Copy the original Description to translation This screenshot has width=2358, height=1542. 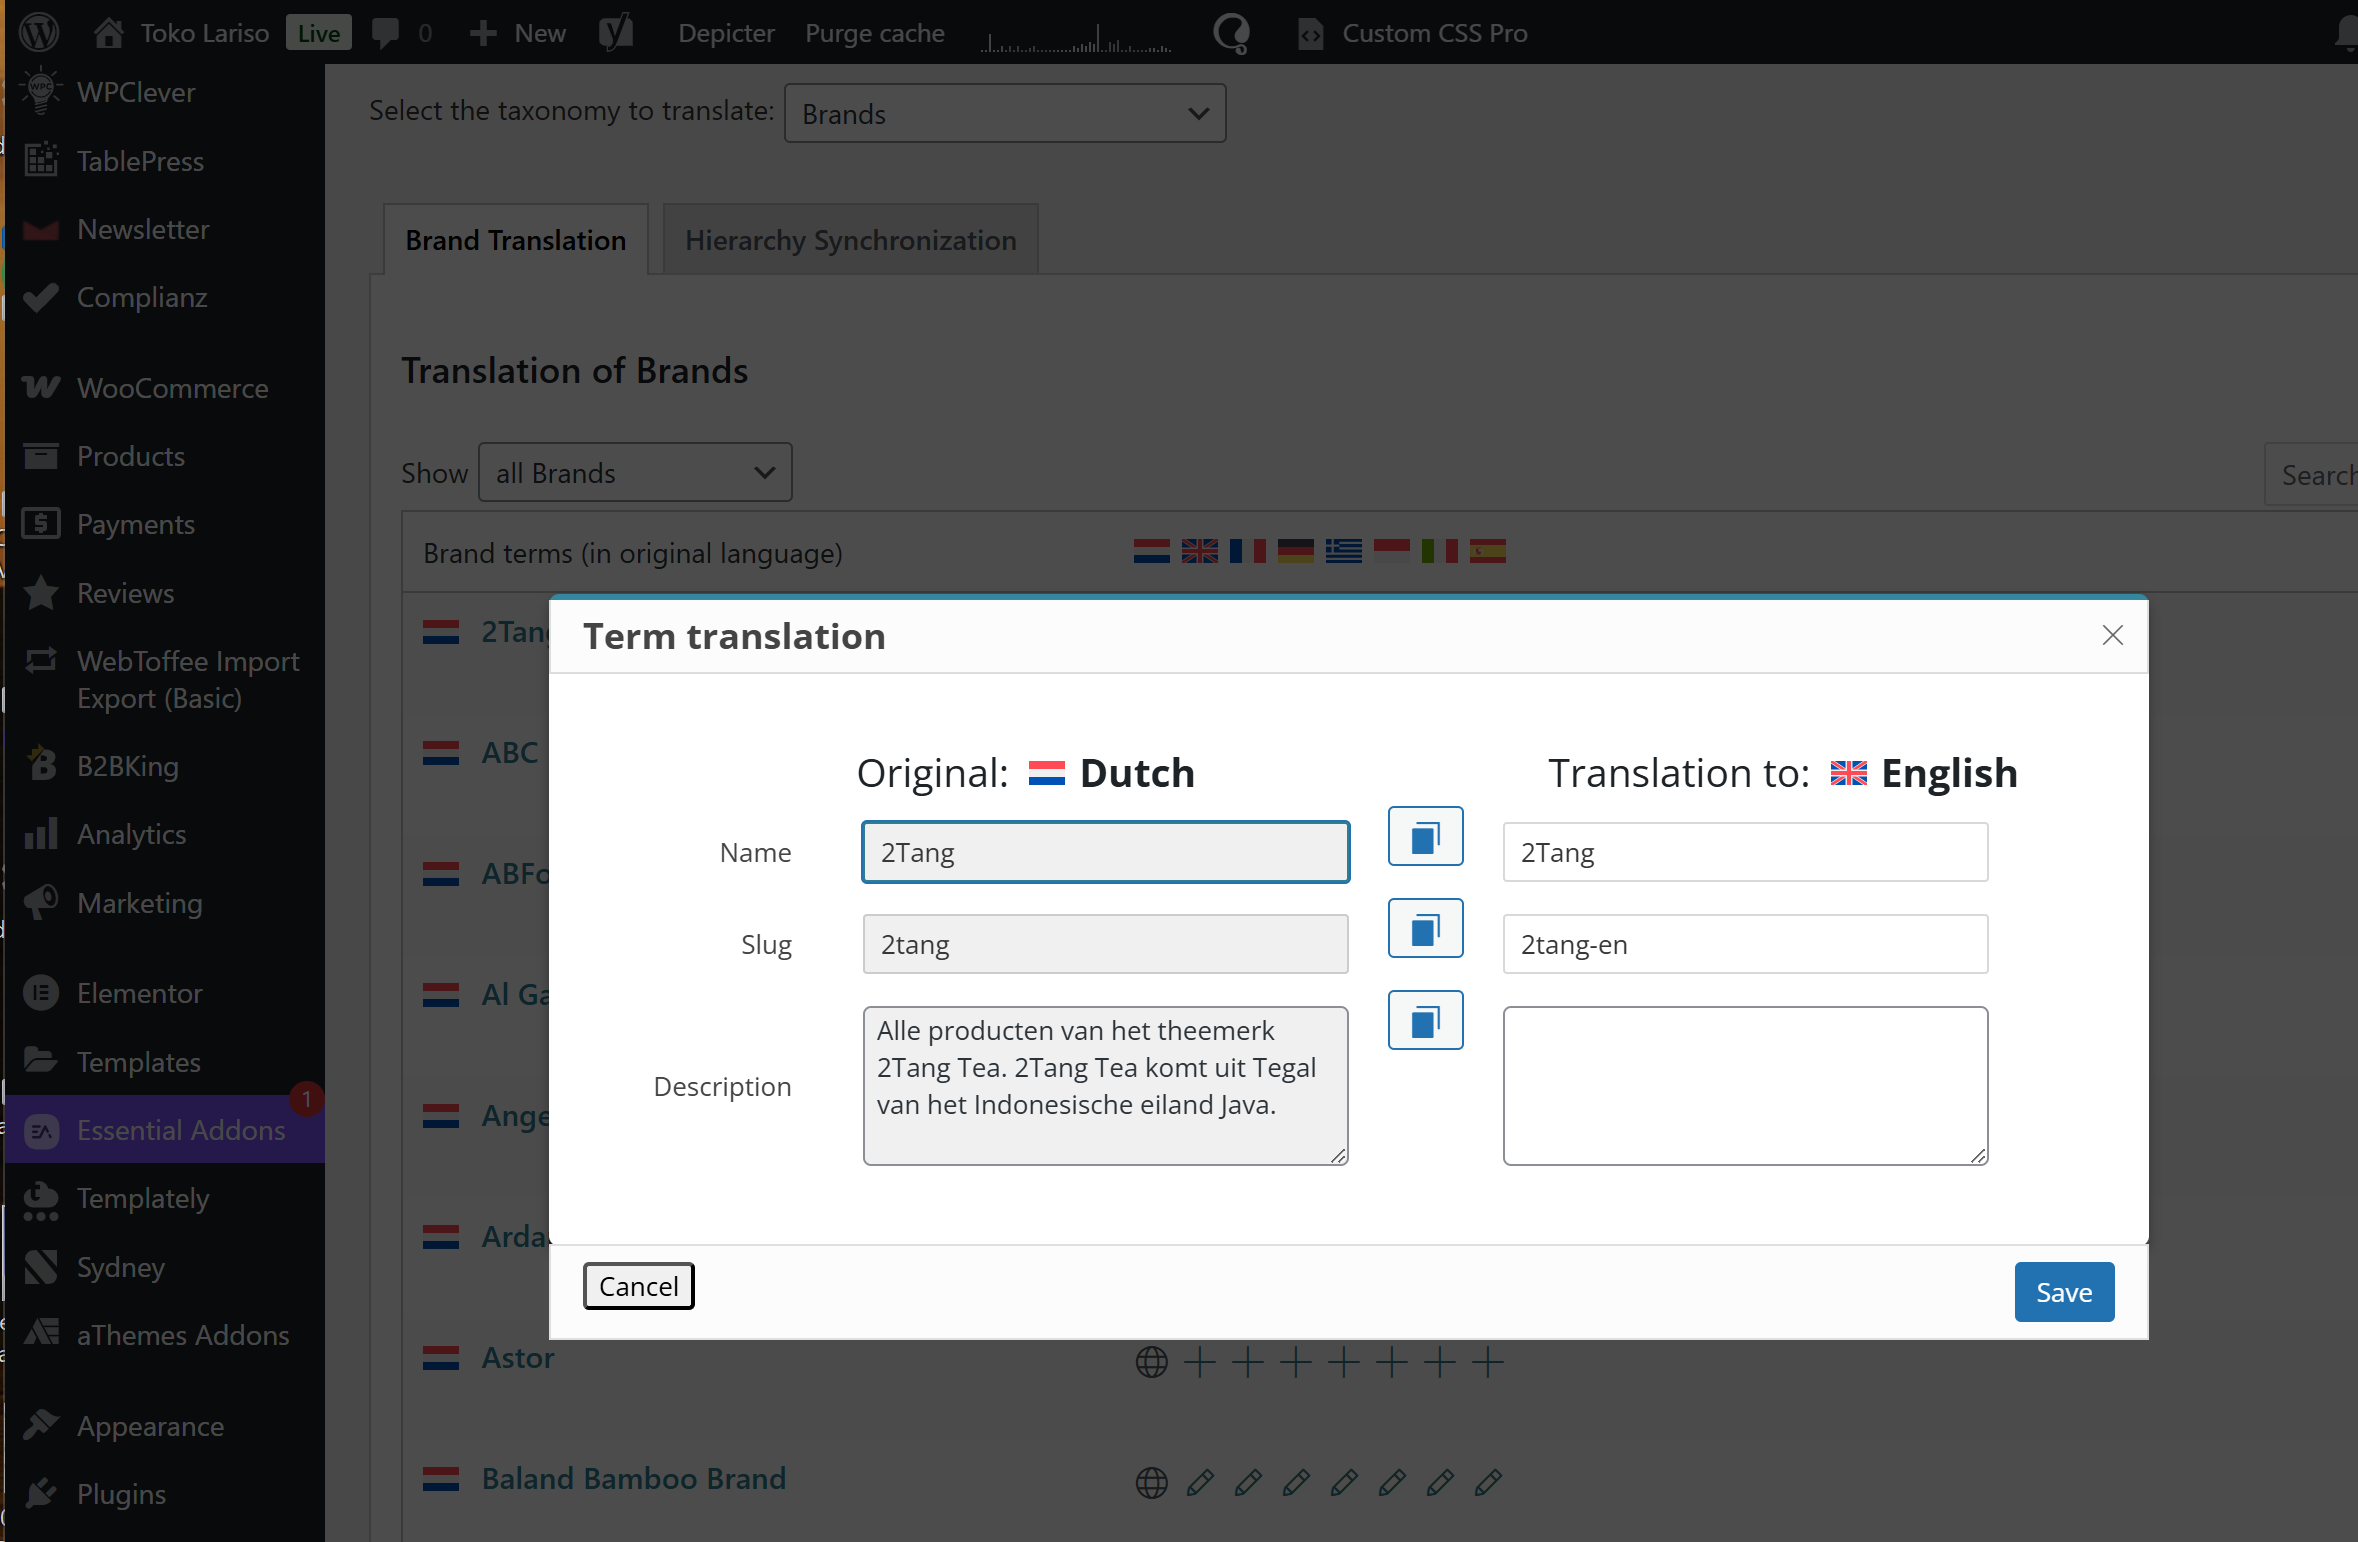(x=1425, y=1020)
